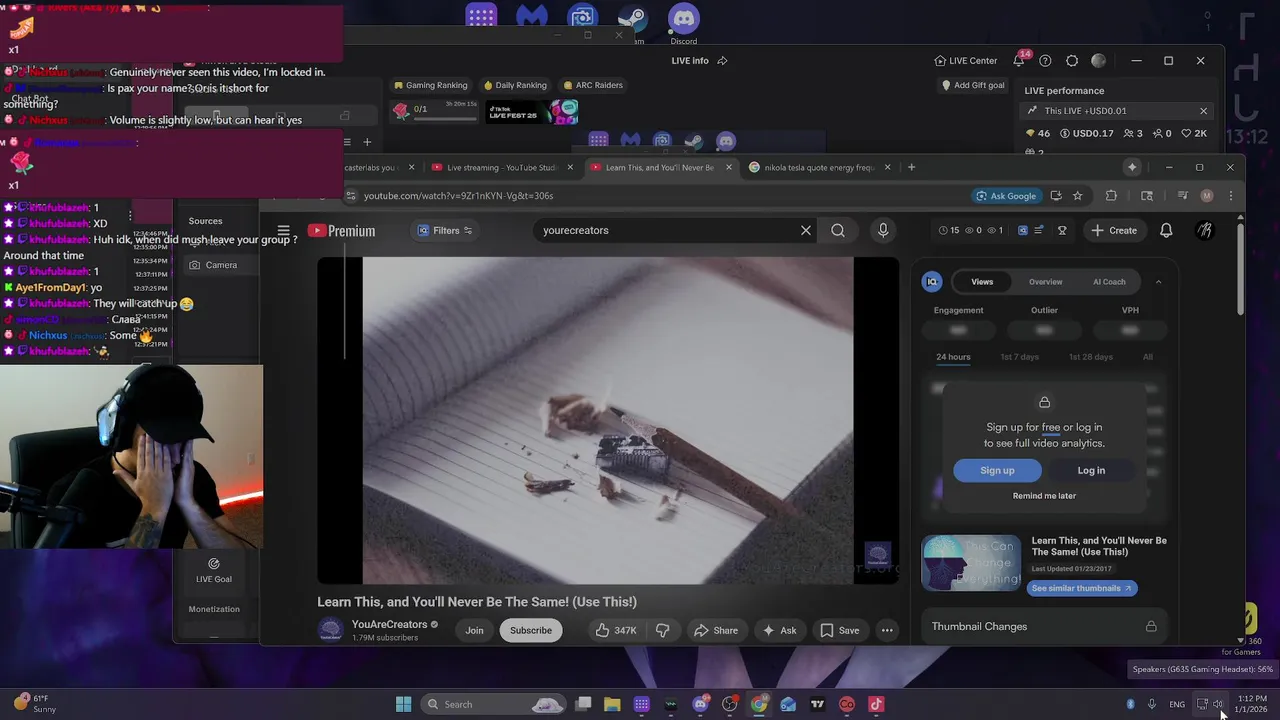Screen dimensions: 1280x720
Task: Expand locked Thumbnail Changes section
Action: point(1044,627)
